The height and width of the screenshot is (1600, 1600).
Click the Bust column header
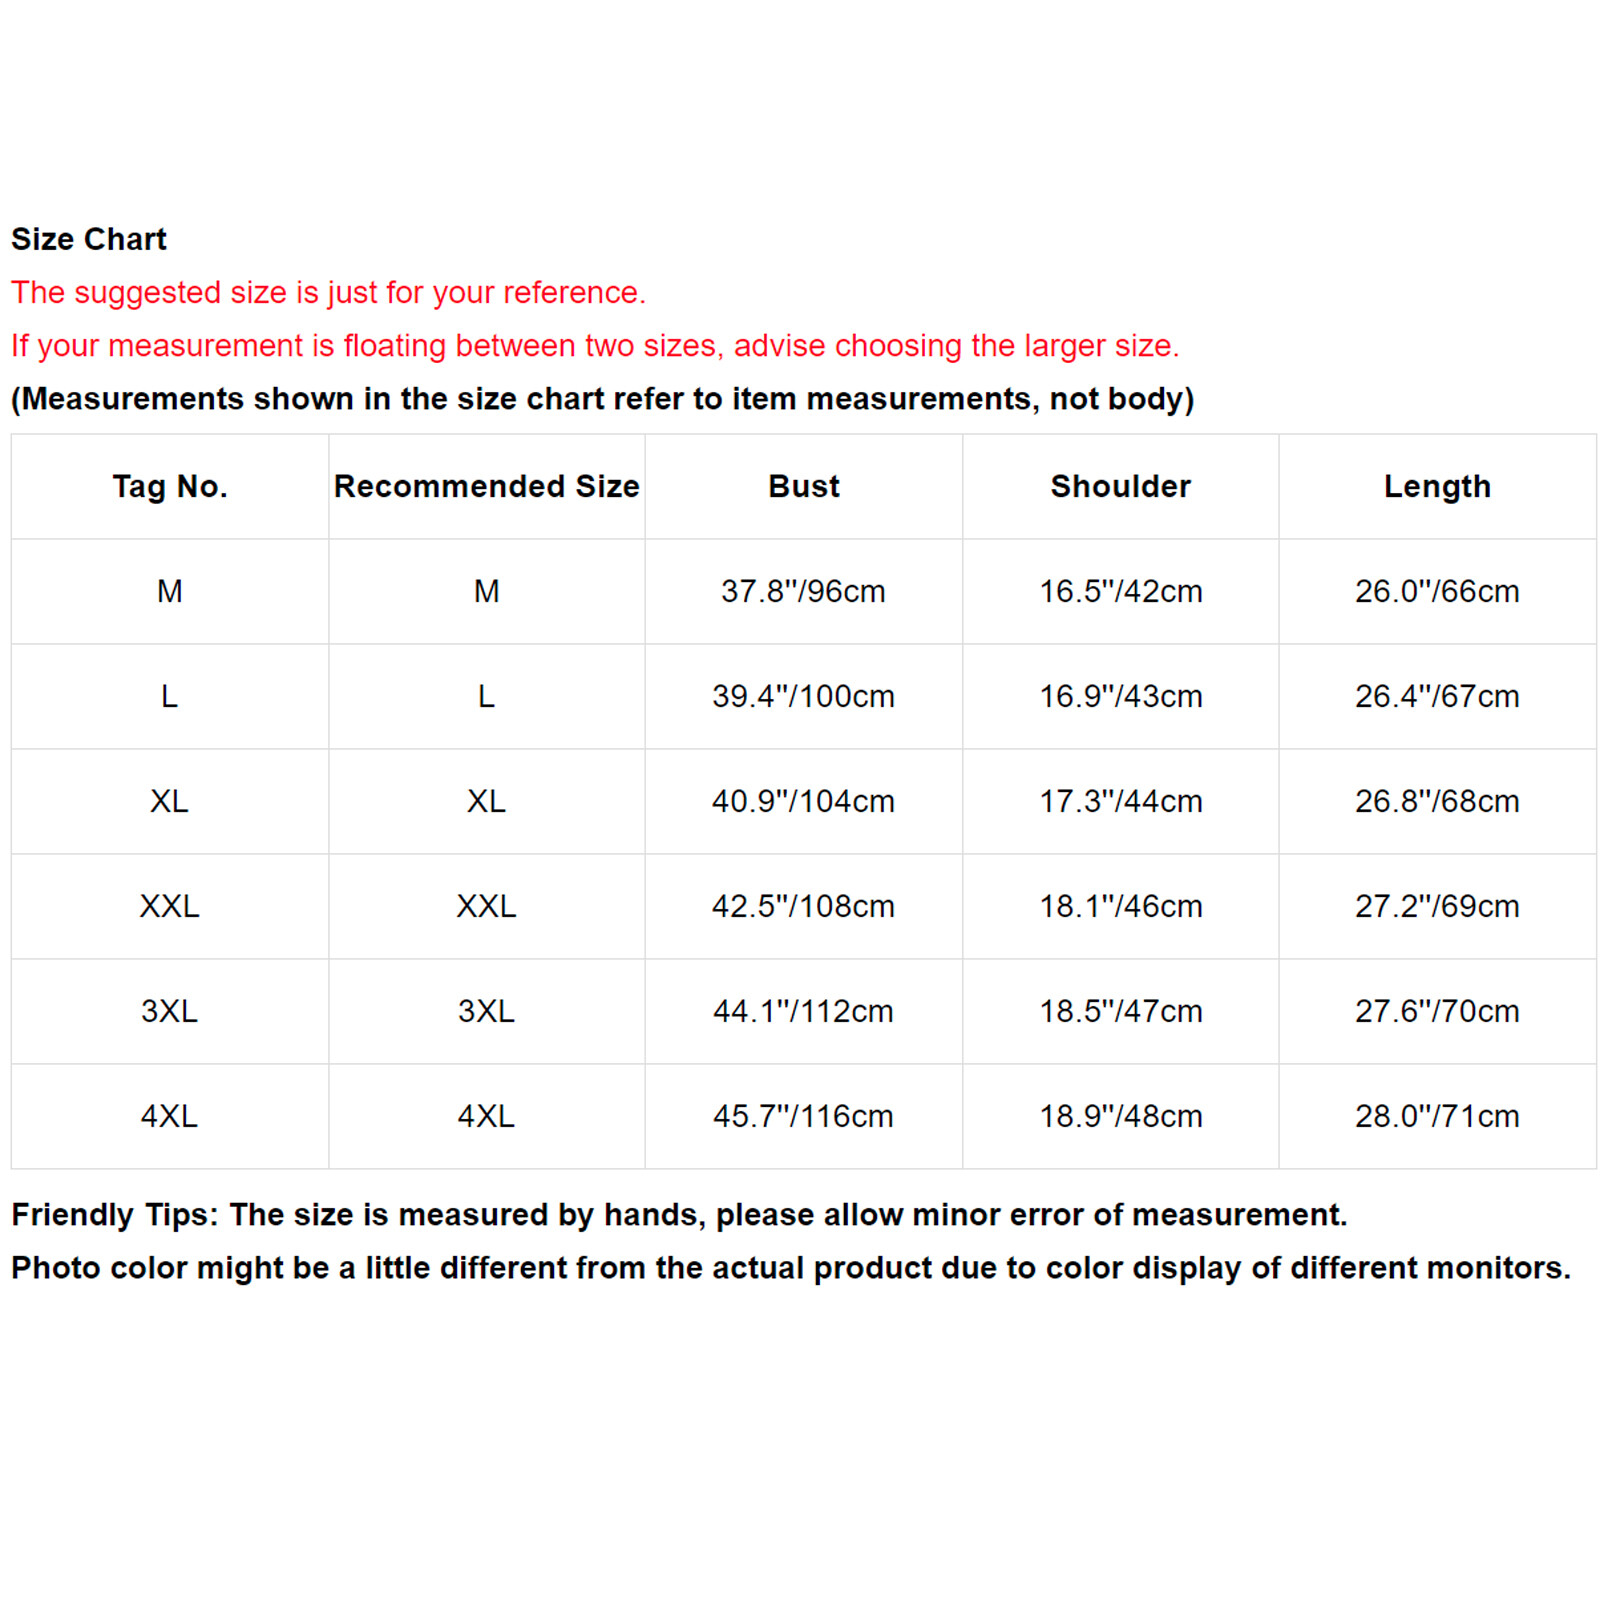[x=803, y=486]
